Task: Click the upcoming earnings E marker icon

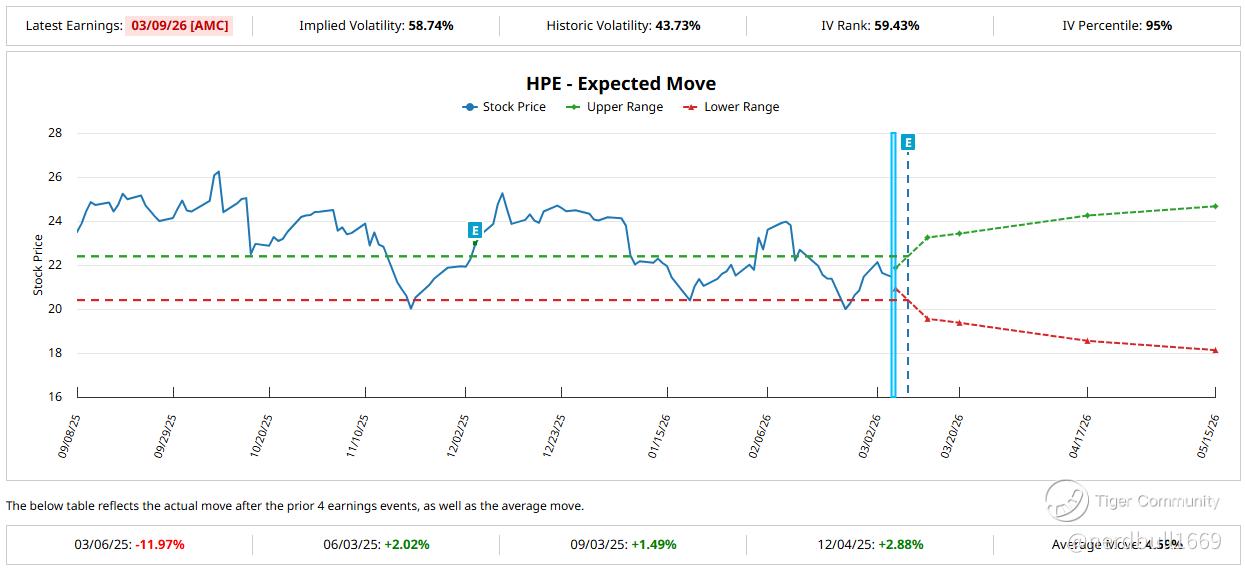Action: (x=908, y=143)
